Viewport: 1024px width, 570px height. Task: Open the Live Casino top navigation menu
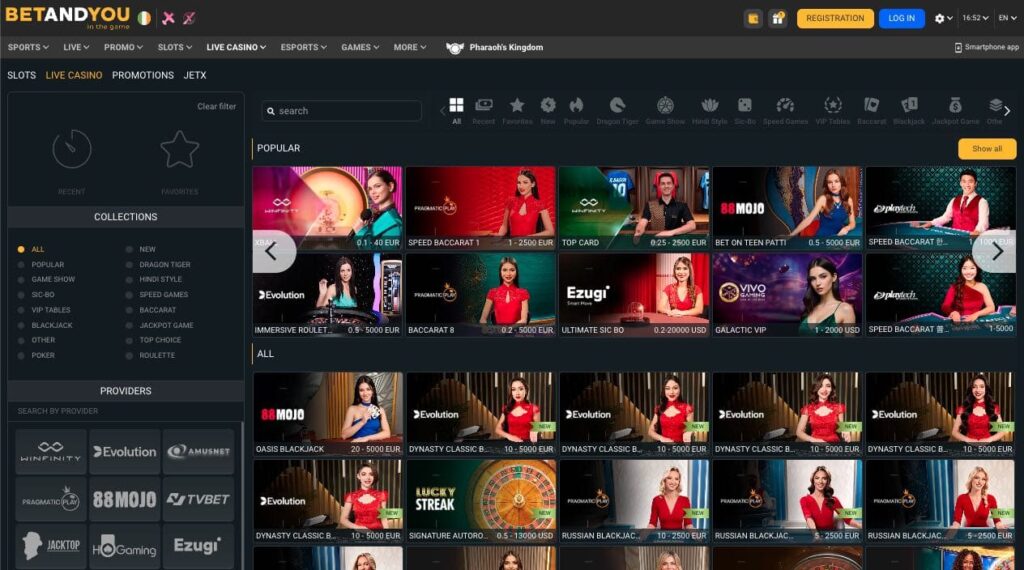click(x=236, y=47)
